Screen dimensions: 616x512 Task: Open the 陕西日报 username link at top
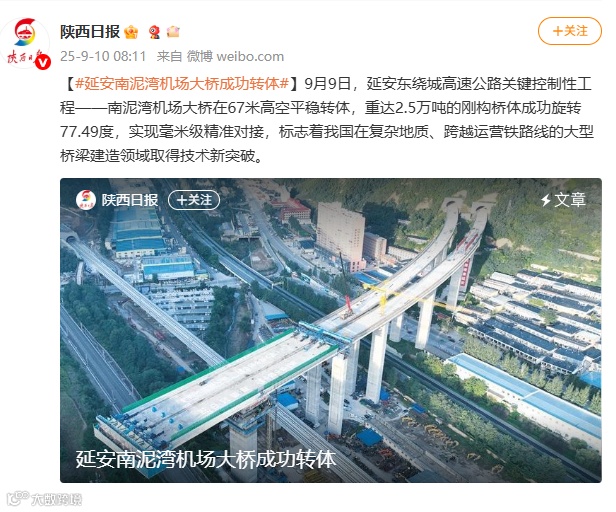click(90, 32)
